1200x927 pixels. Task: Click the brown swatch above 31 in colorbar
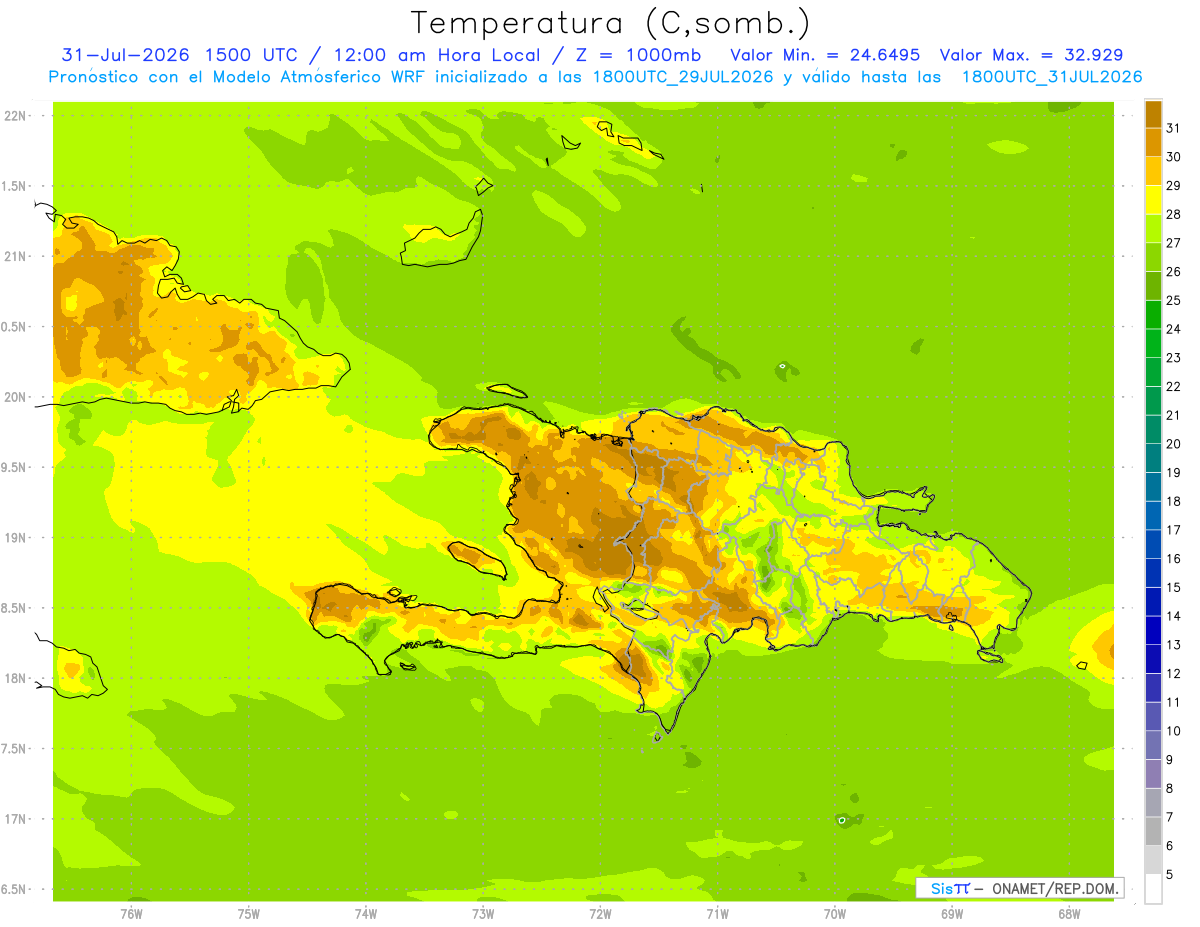click(x=1153, y=114)
